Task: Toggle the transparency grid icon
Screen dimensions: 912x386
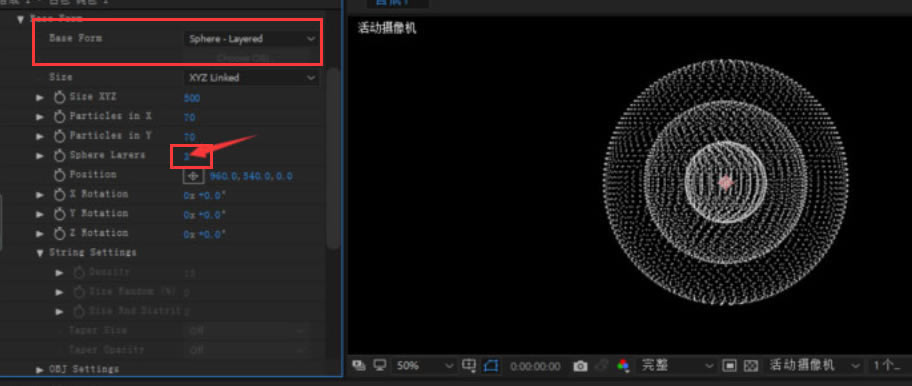Action: pos(751,366)
